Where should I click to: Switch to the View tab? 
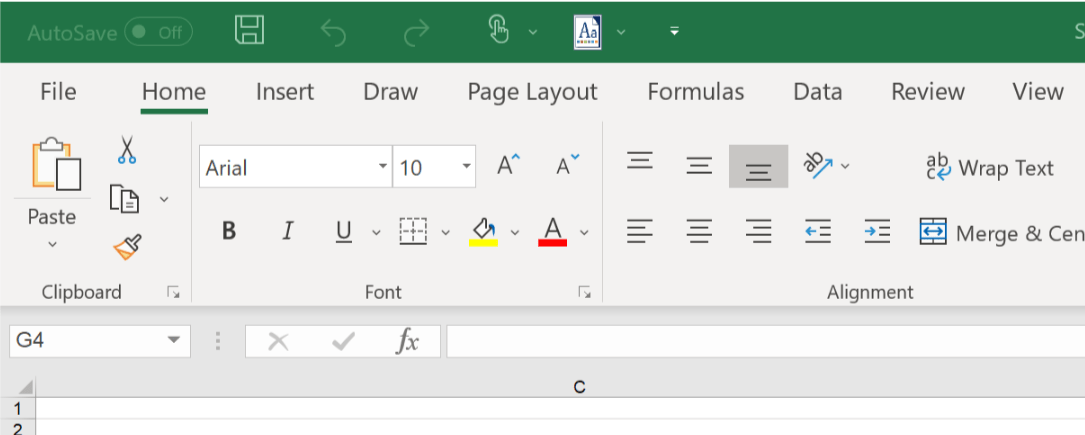[1038, 92]
